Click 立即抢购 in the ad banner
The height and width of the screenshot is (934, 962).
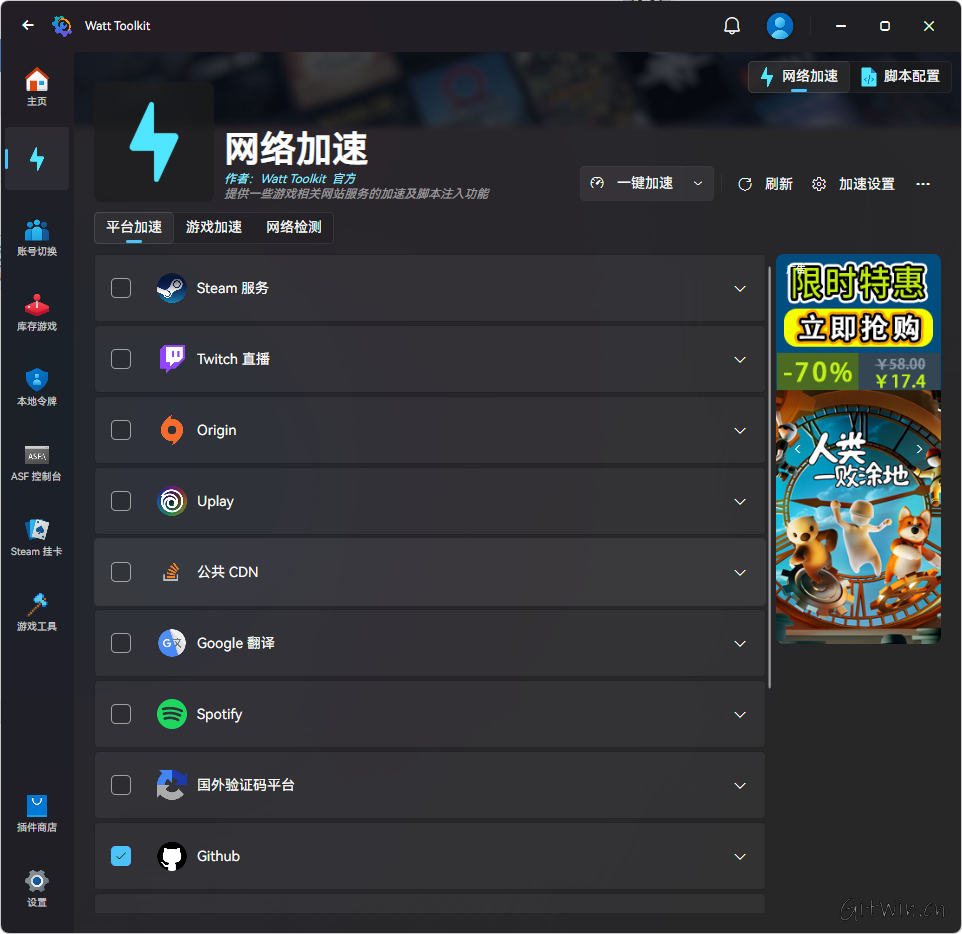[x=858, y=328]
